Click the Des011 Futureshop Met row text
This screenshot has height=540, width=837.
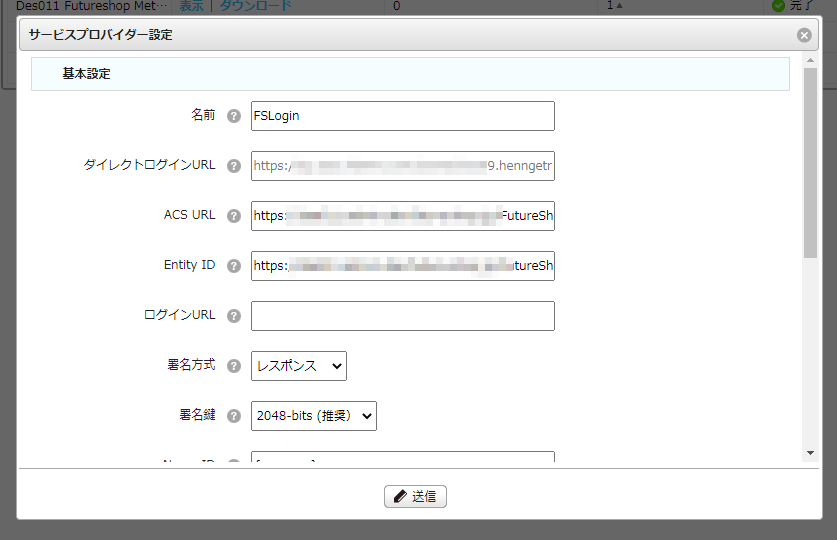(x=91, y=6)
